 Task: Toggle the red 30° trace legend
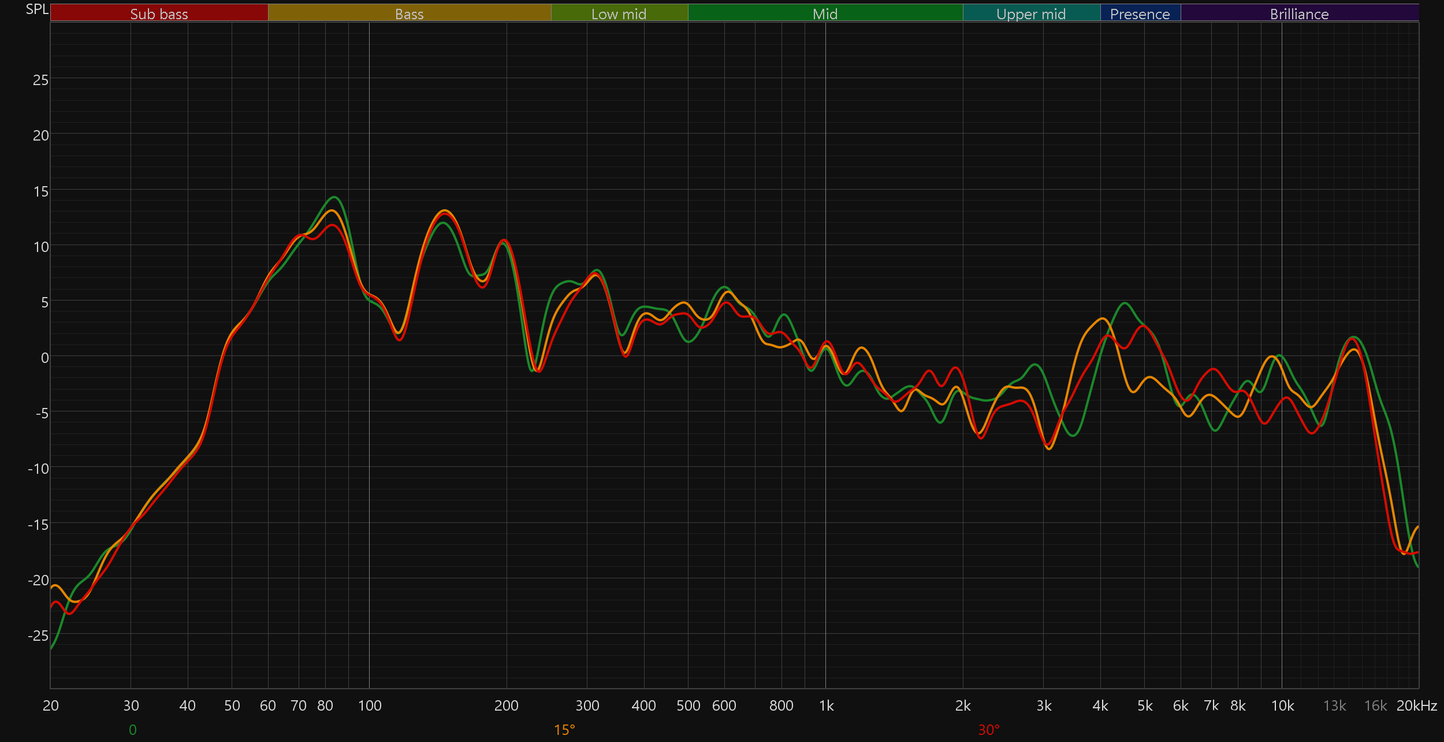pos(989,730)
